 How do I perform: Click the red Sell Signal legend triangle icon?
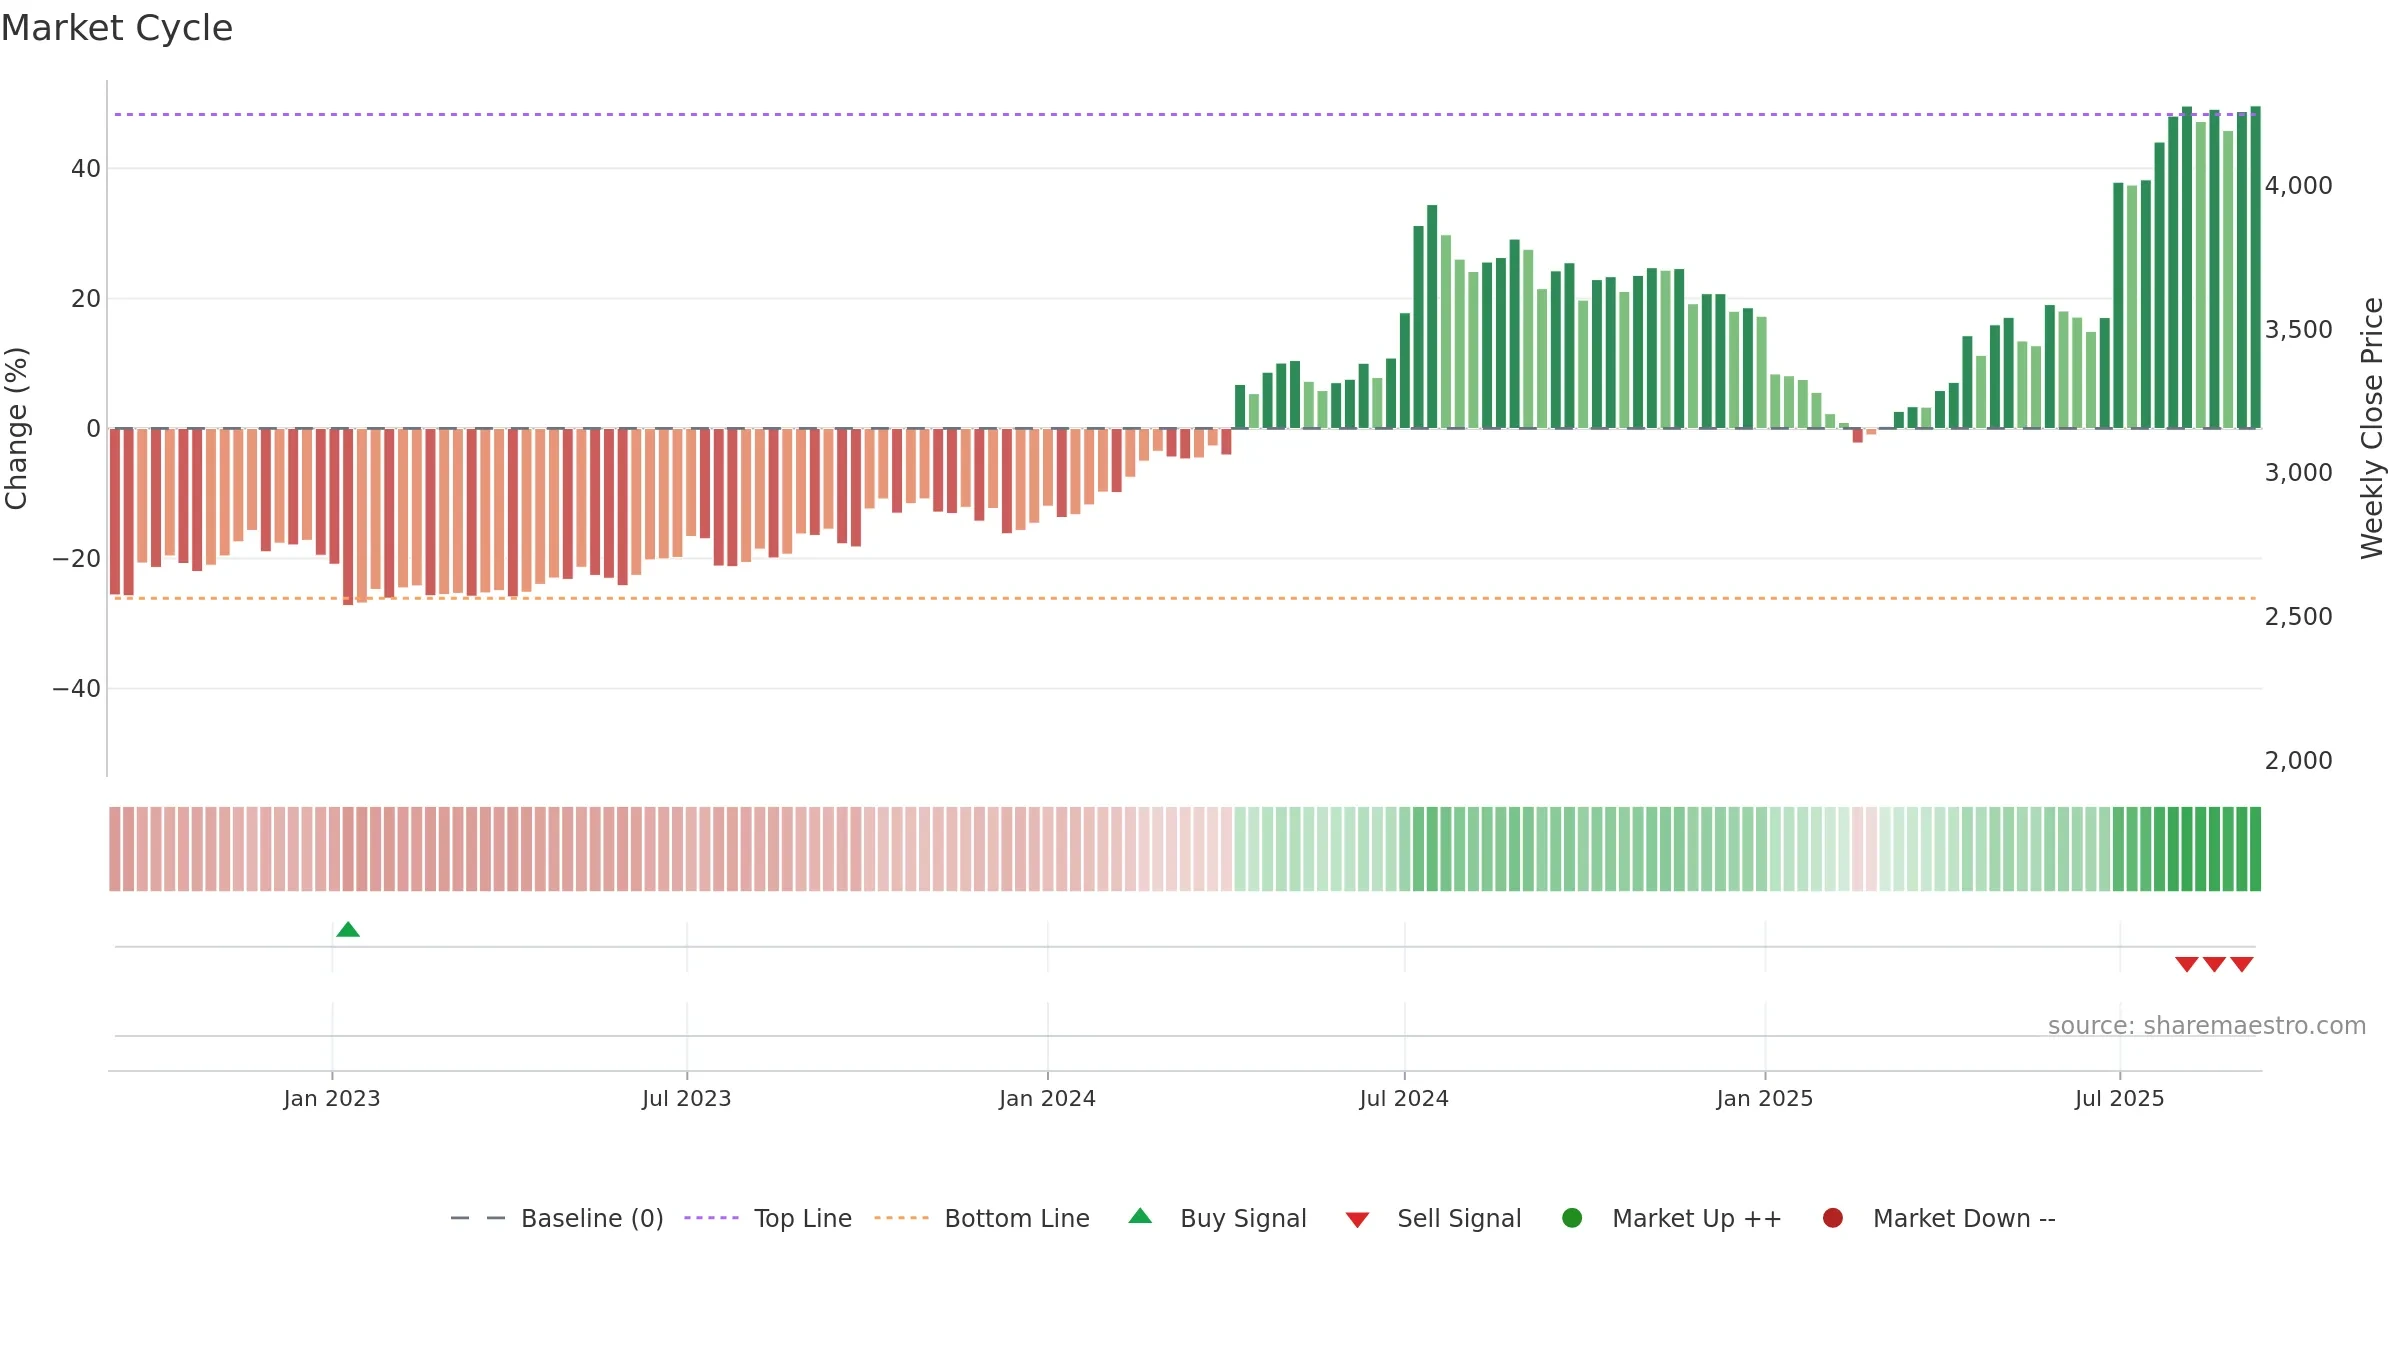[1357, 1220]
